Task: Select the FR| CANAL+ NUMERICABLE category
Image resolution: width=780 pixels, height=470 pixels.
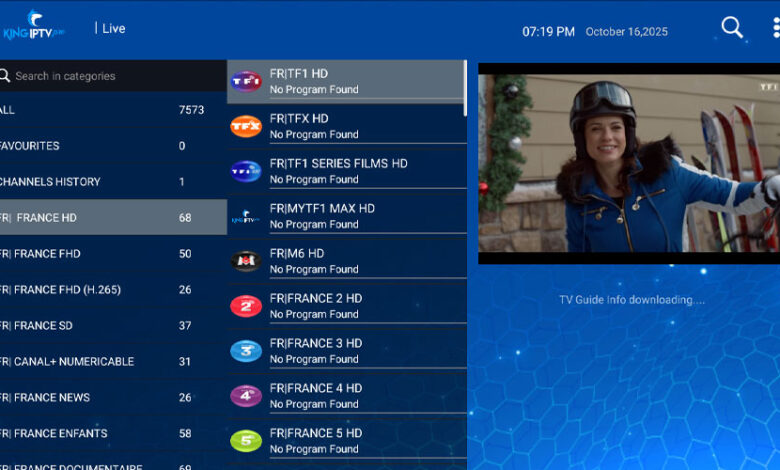Action: click(x=100, y=362)
